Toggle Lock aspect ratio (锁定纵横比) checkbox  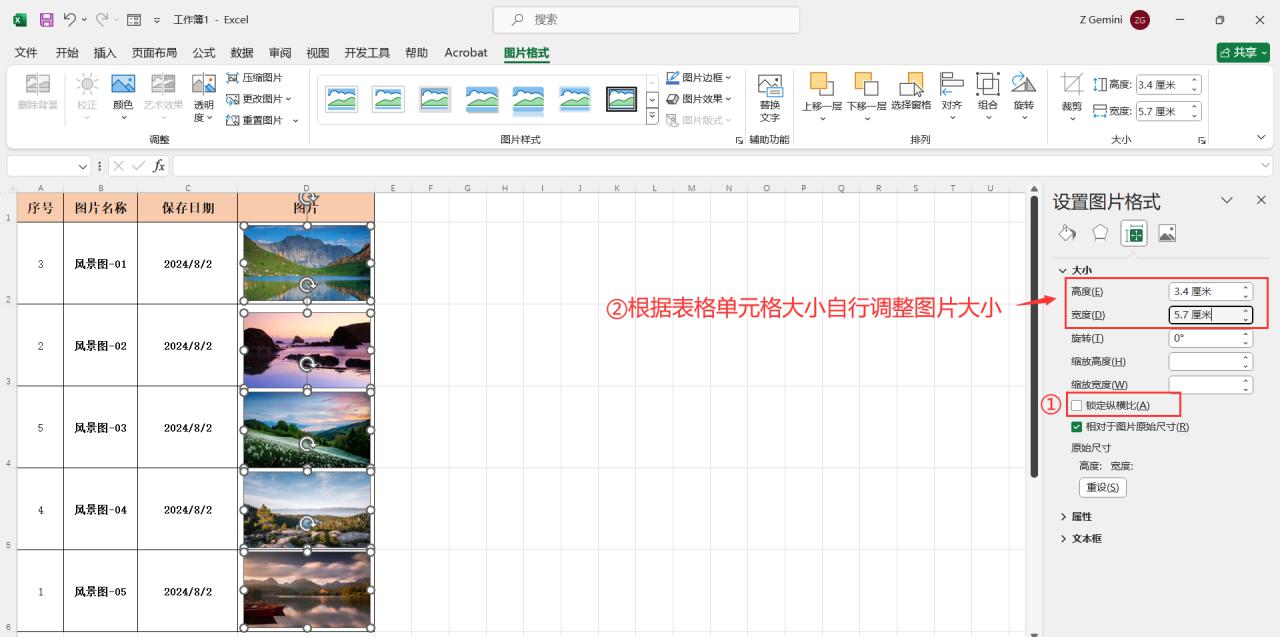pyautogui.click(x=1077, y=405)
